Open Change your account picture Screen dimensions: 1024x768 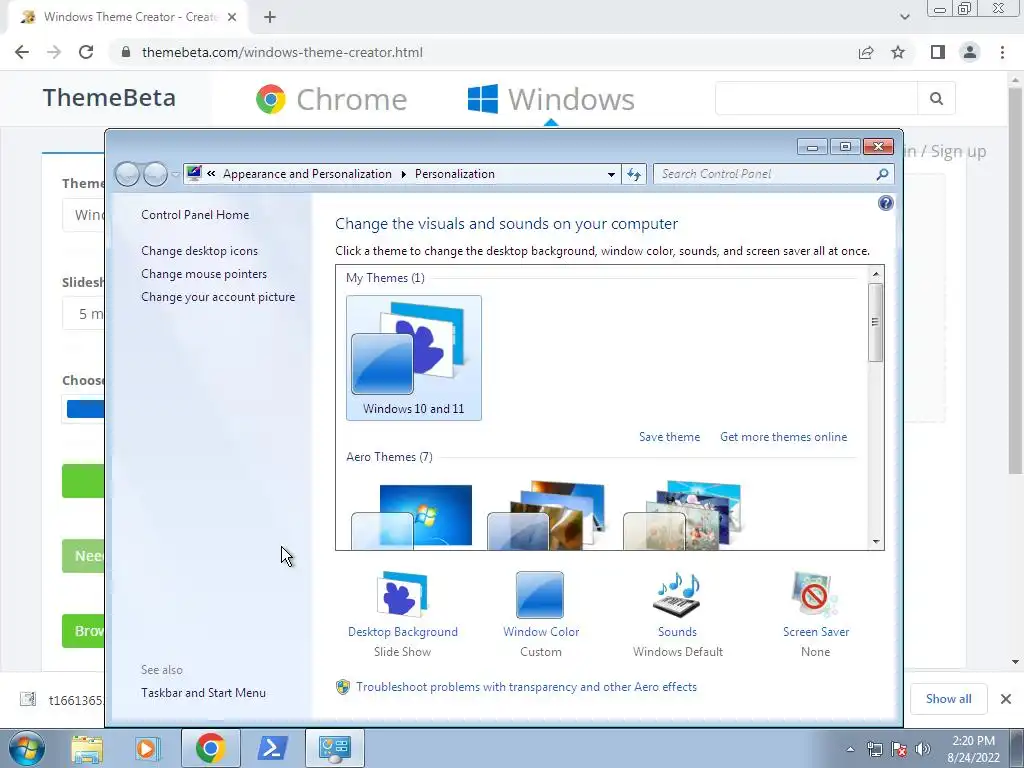[218, 296]
